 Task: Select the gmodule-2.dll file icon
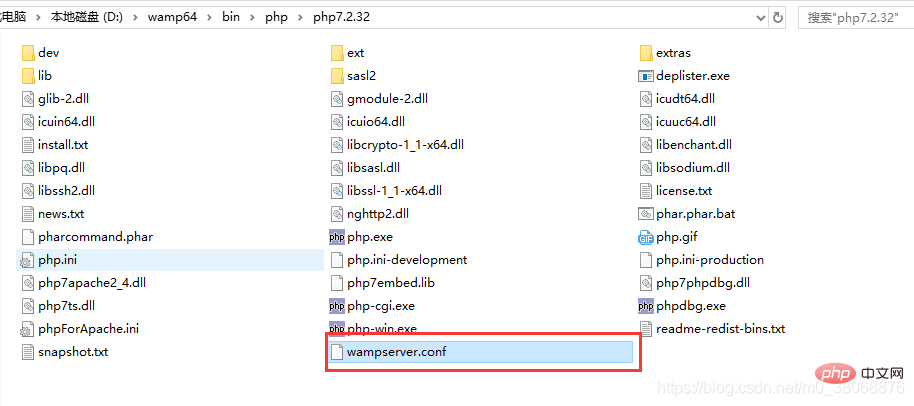(x=337, y=99)
